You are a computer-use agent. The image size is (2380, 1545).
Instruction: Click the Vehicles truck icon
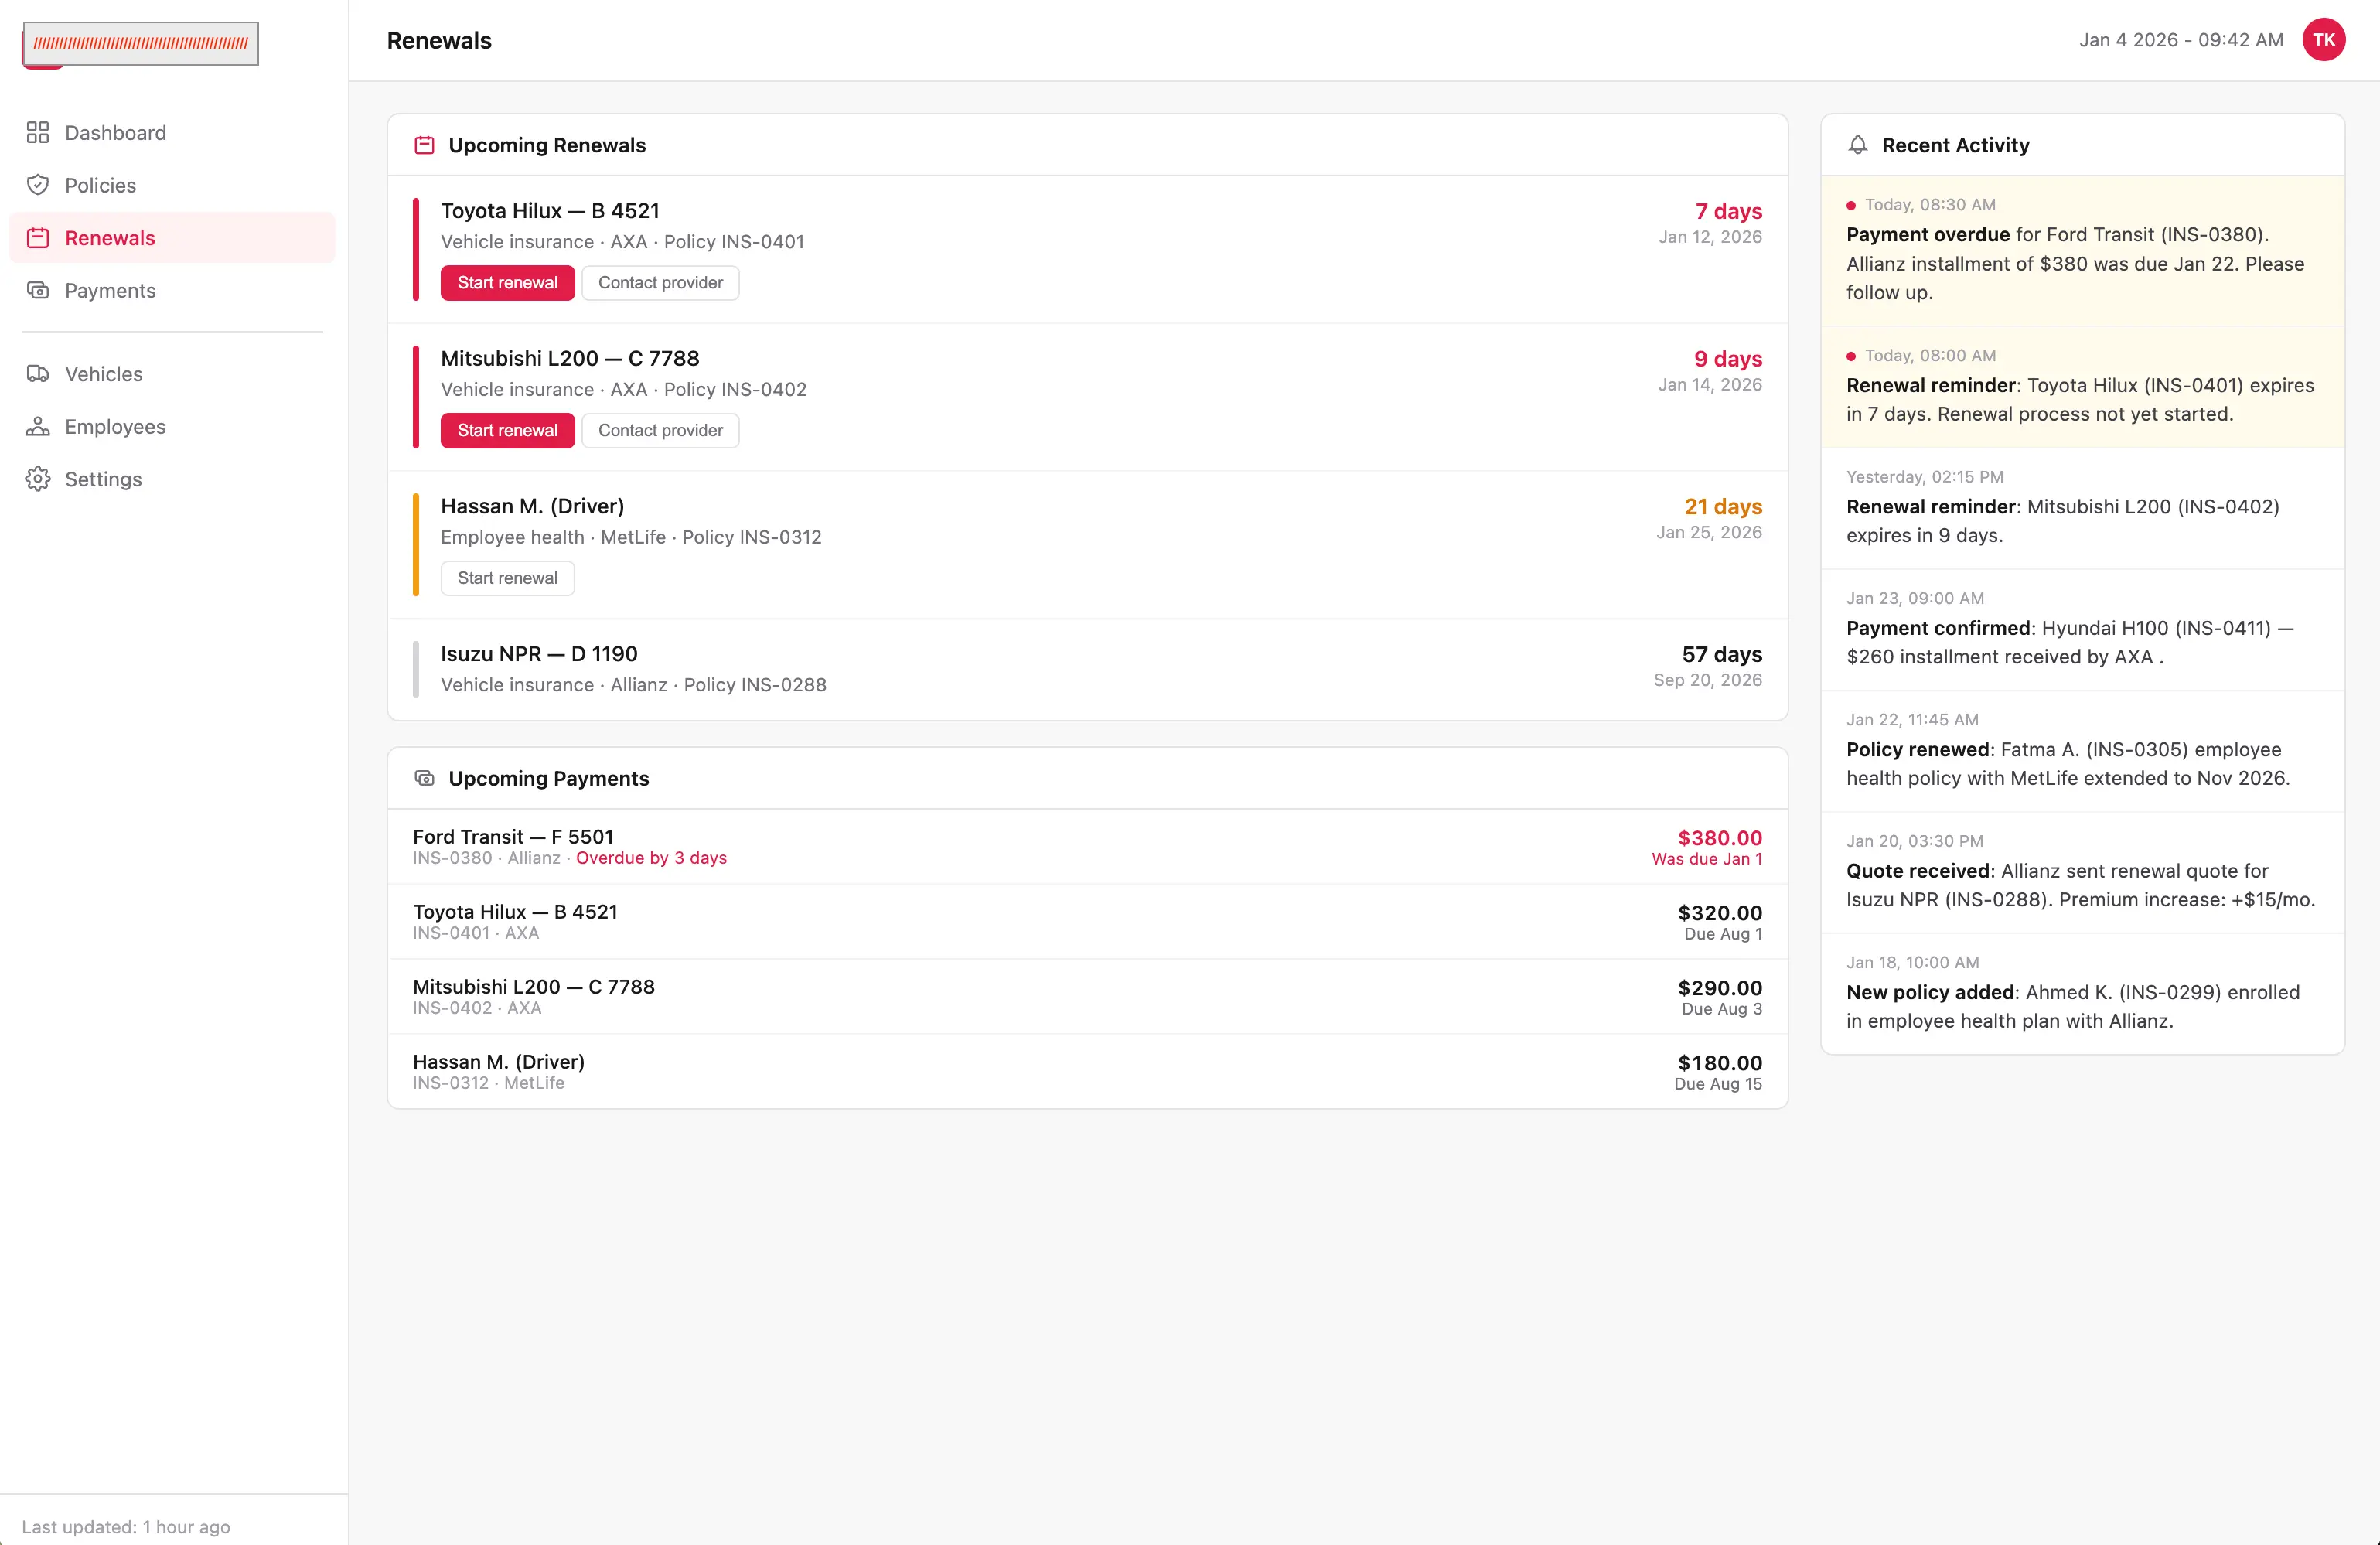coord(38,374)
